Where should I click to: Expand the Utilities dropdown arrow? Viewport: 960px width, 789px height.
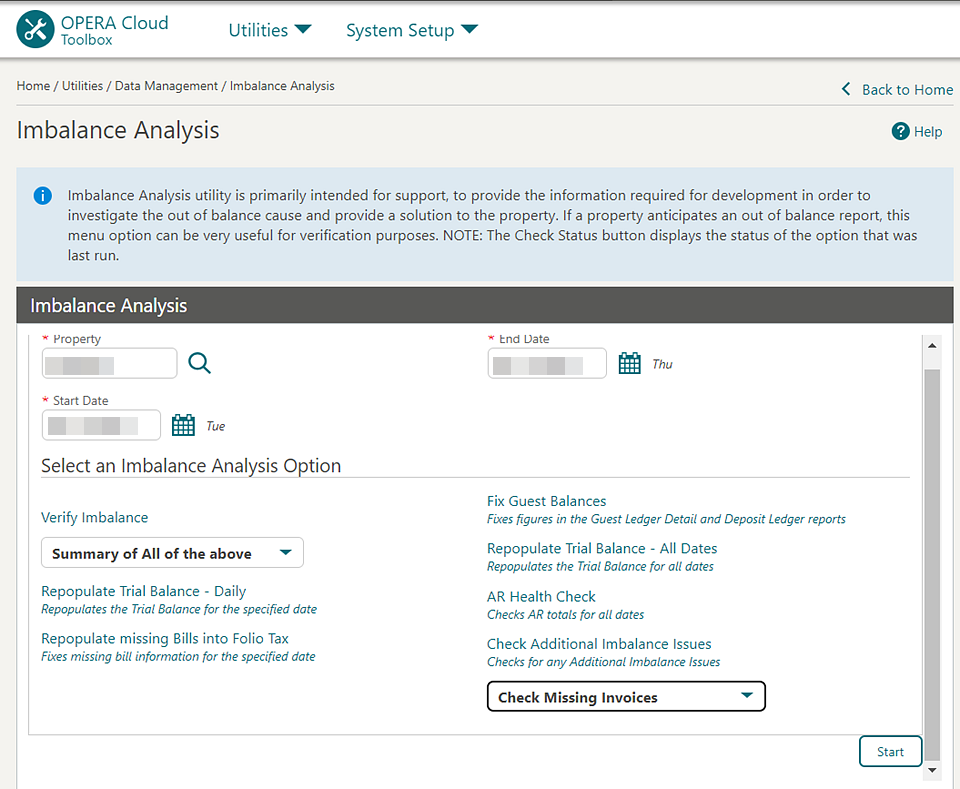tap(302, 29)
